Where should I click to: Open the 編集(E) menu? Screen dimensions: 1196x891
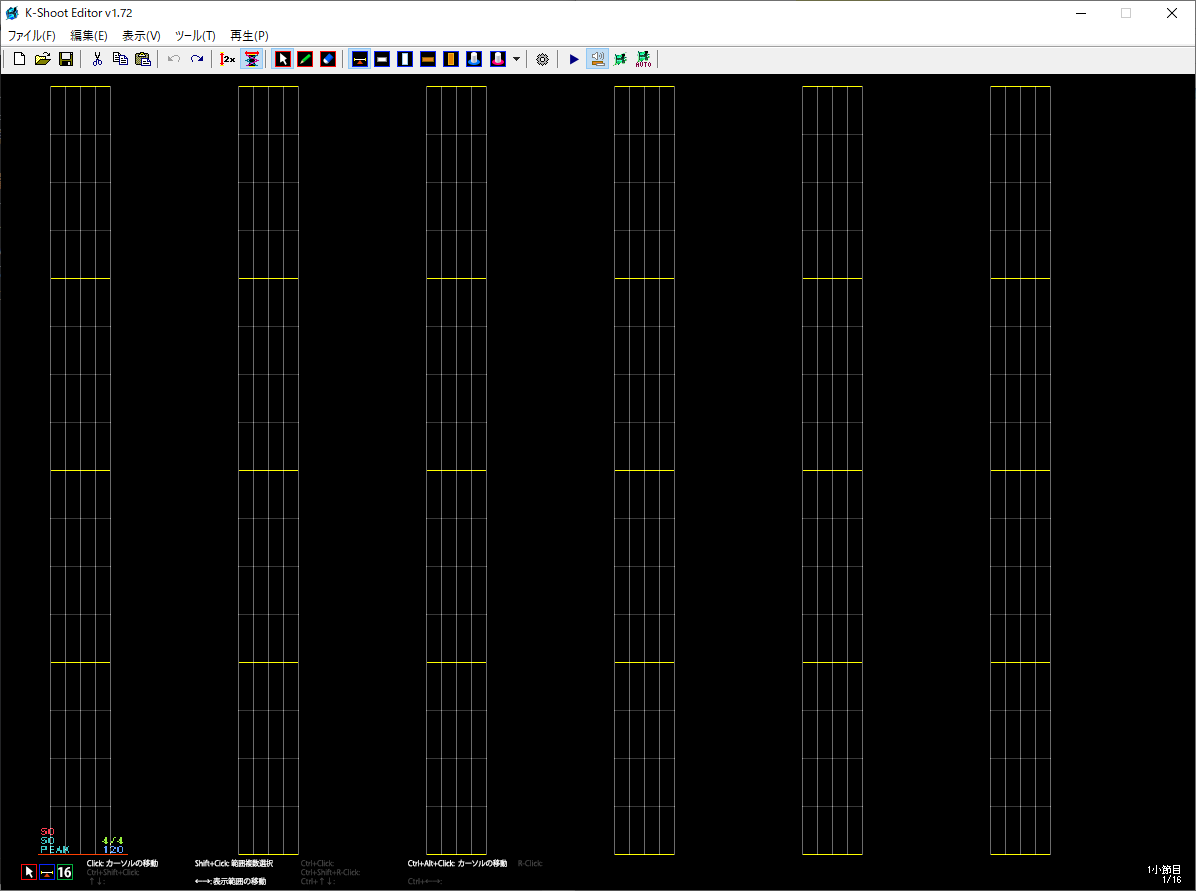(88, 36)
